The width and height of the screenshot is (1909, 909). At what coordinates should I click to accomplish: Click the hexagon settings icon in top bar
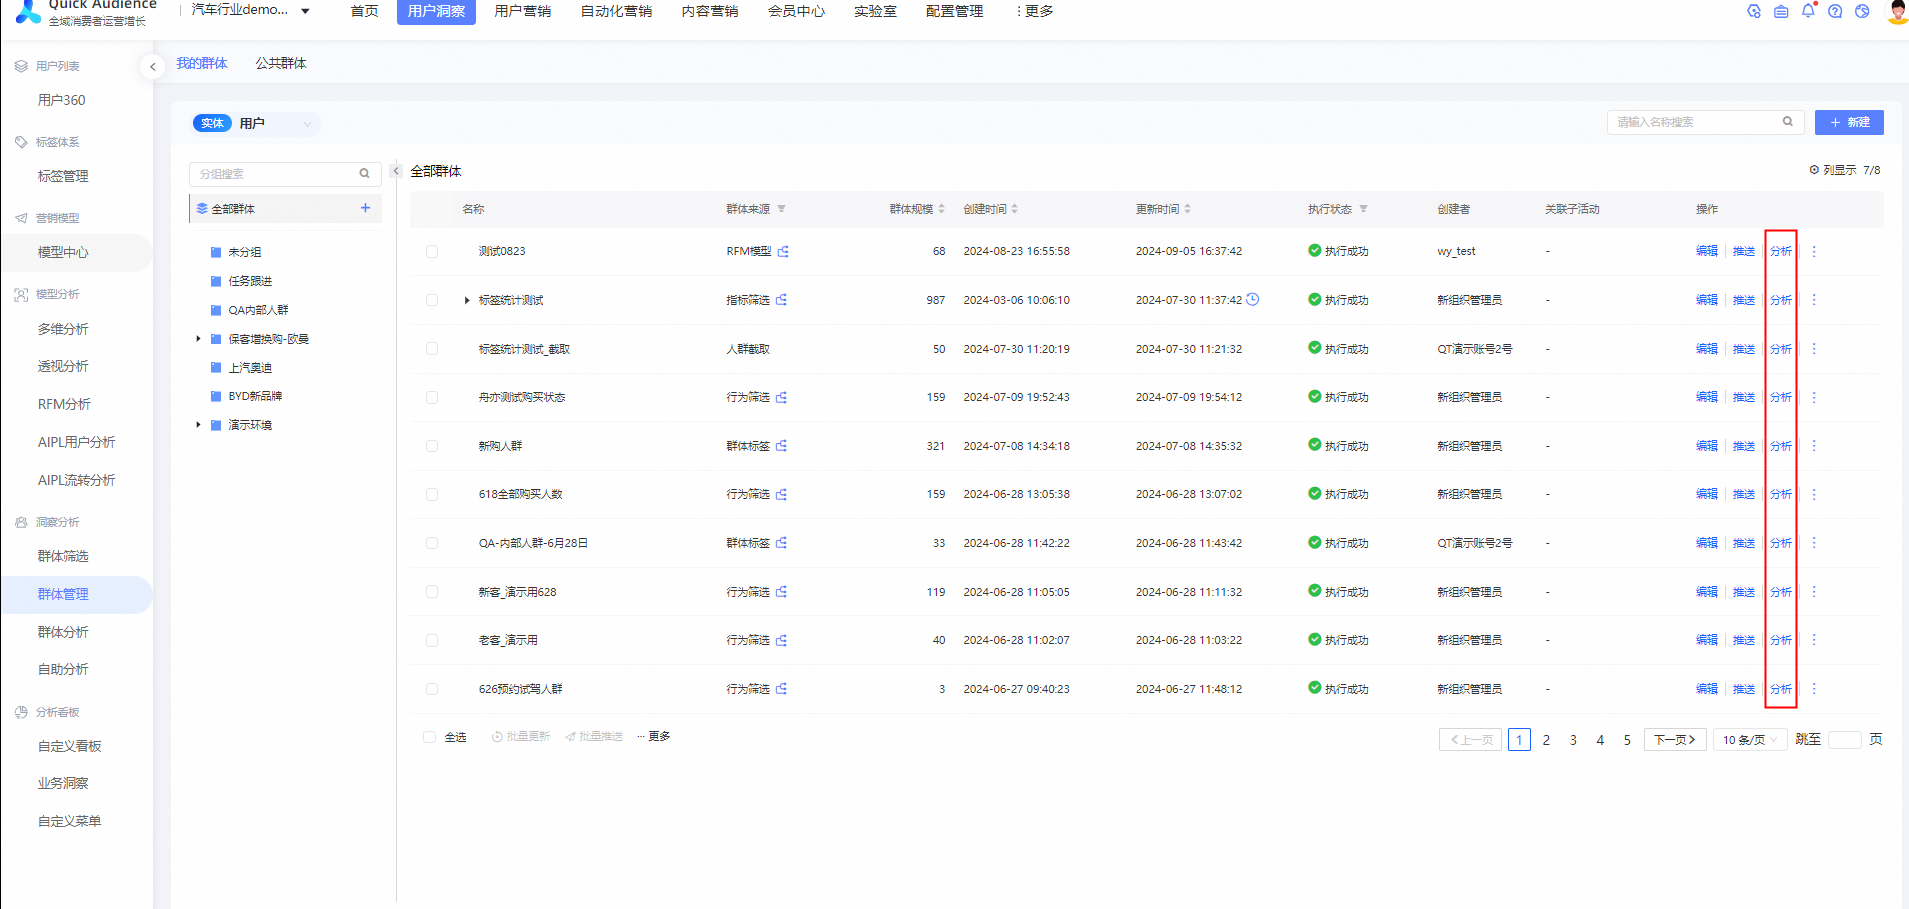click(1754, 11)
